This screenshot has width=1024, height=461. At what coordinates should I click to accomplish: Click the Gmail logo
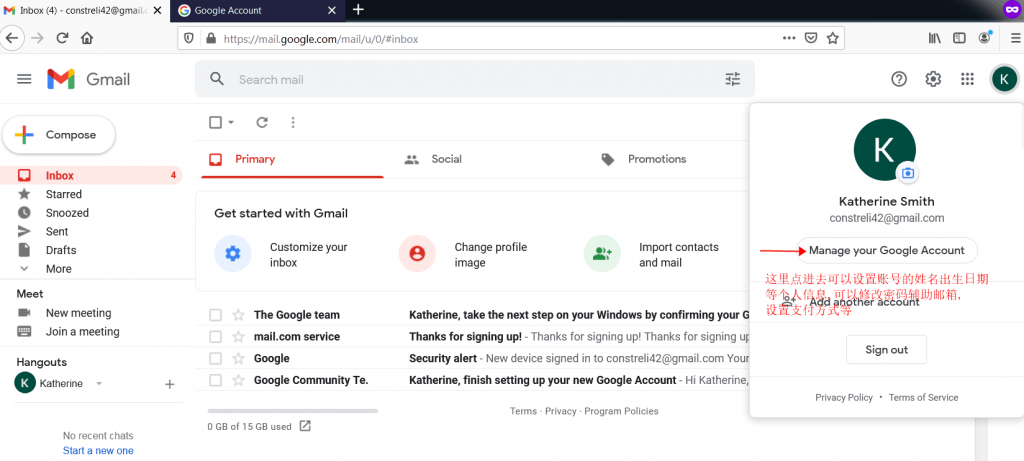click(x=88, y=79)
